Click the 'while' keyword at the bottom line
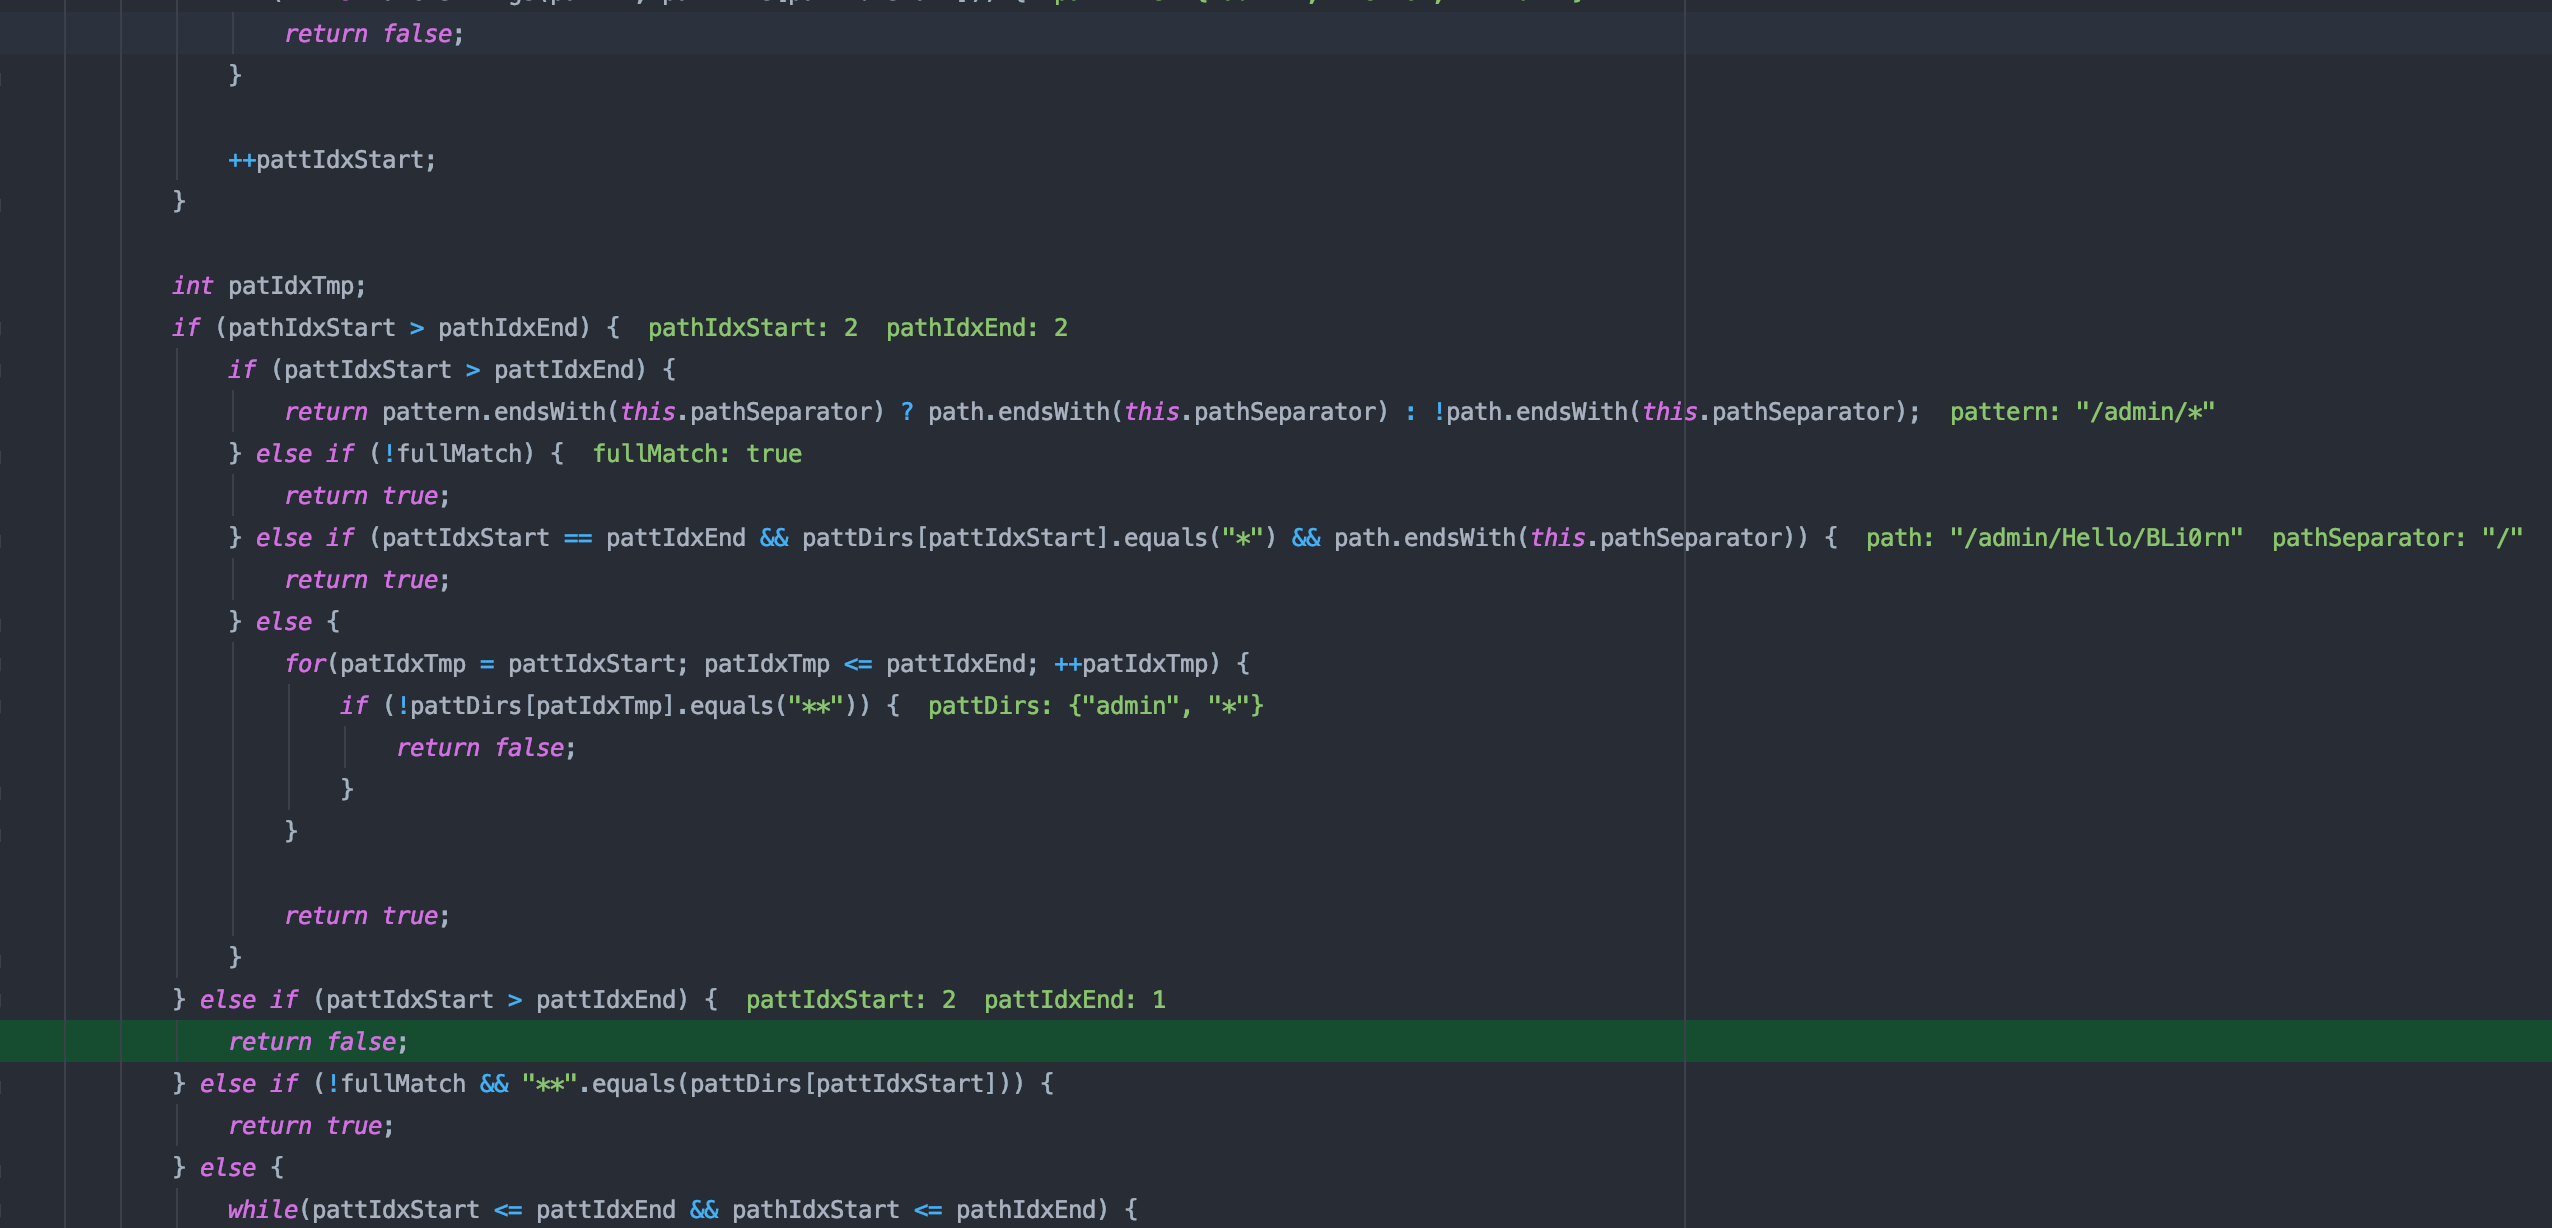This screenshot has height=1228, width=2552. (x=262, y=1209)
